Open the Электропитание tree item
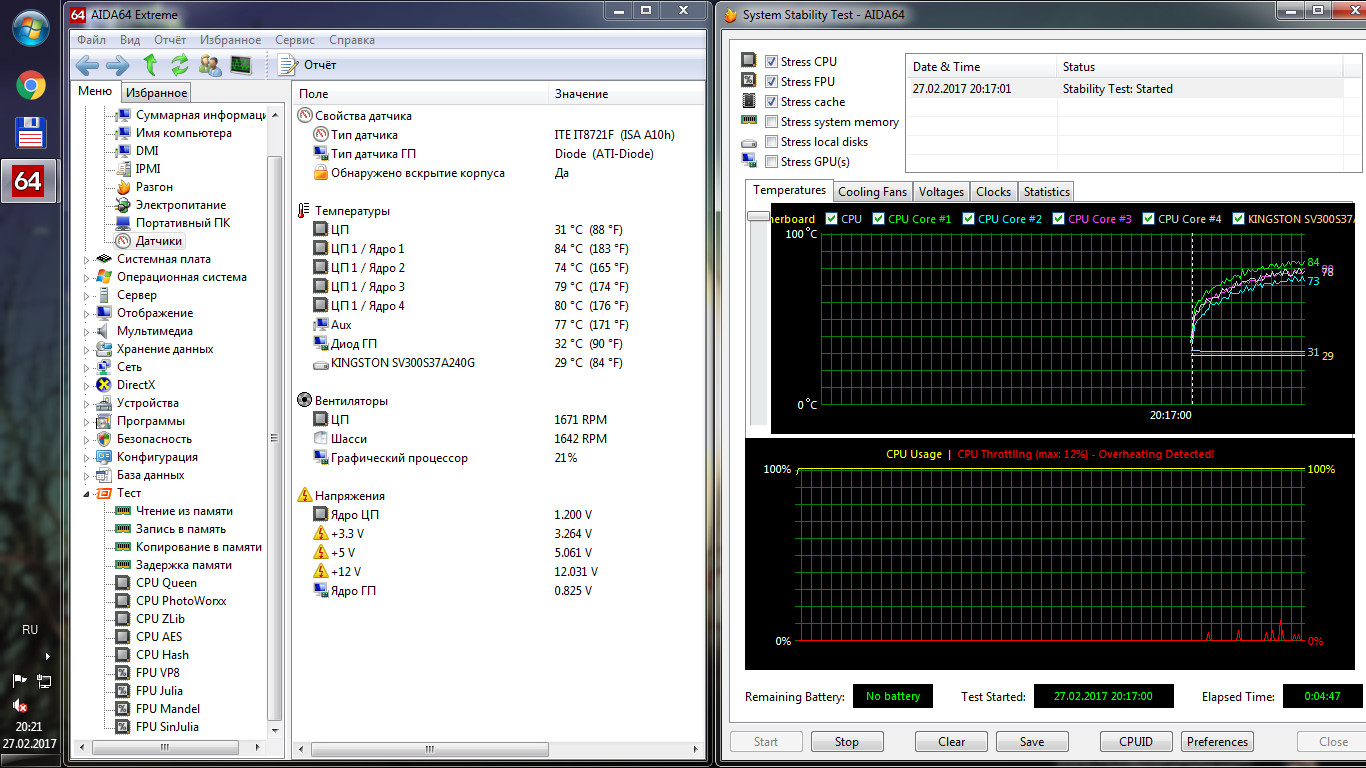 pyautogui.click(x=181, y=205)
